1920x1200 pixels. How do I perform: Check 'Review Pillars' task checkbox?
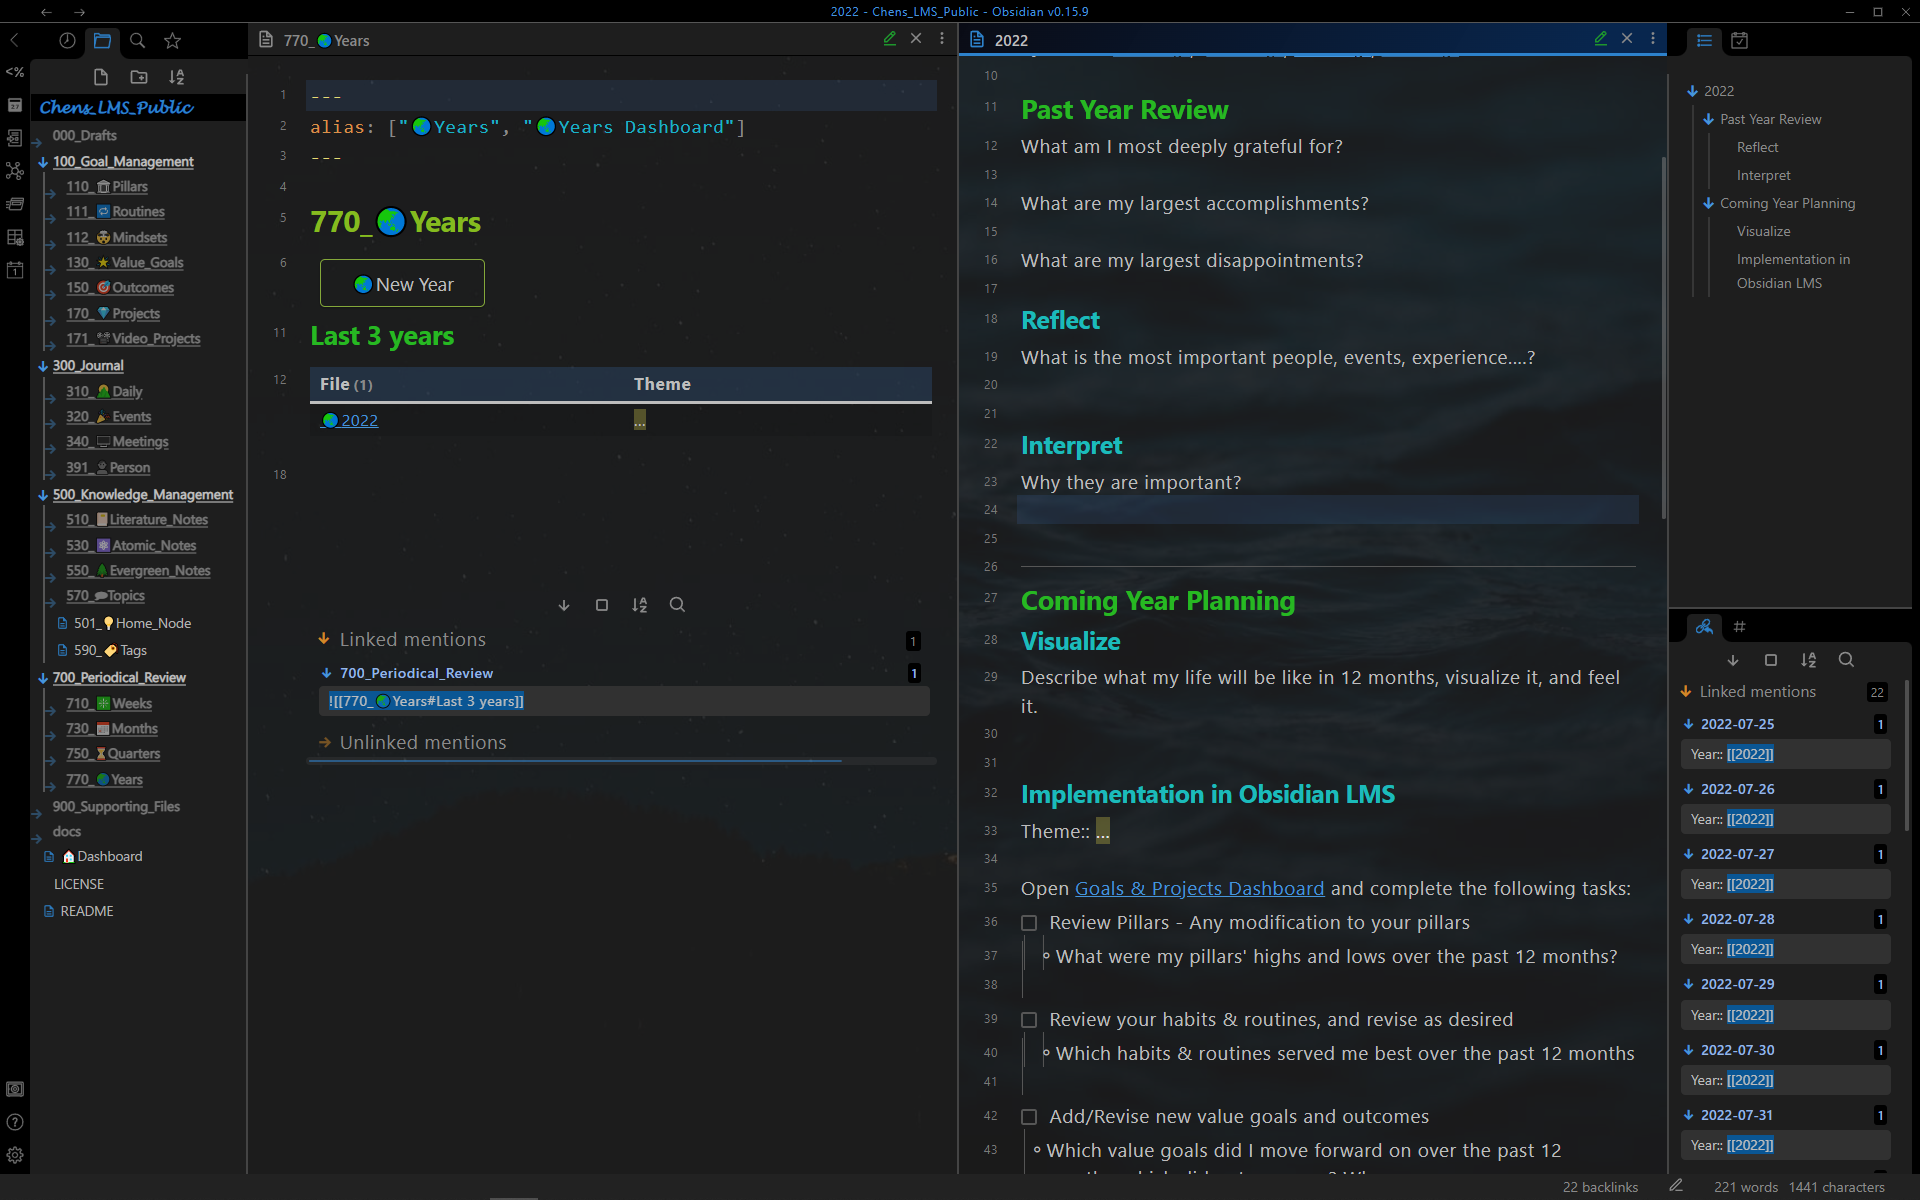coord(1029,923)
